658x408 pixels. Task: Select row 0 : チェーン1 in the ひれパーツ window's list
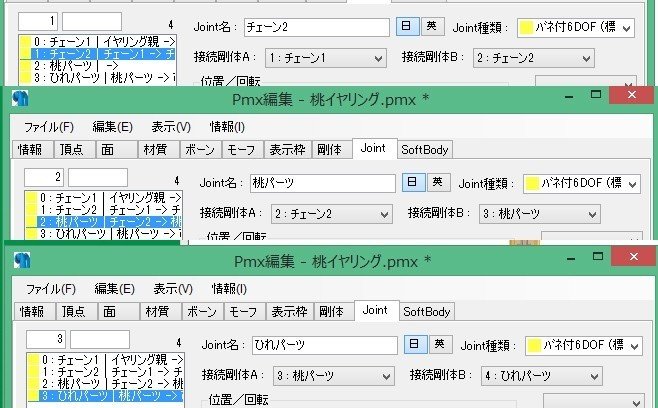105,360
